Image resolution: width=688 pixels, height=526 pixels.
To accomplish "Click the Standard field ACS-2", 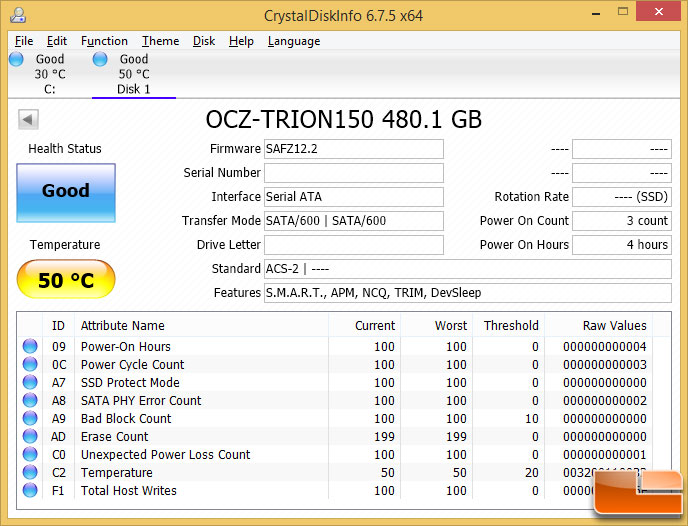I will click(468, 269).
